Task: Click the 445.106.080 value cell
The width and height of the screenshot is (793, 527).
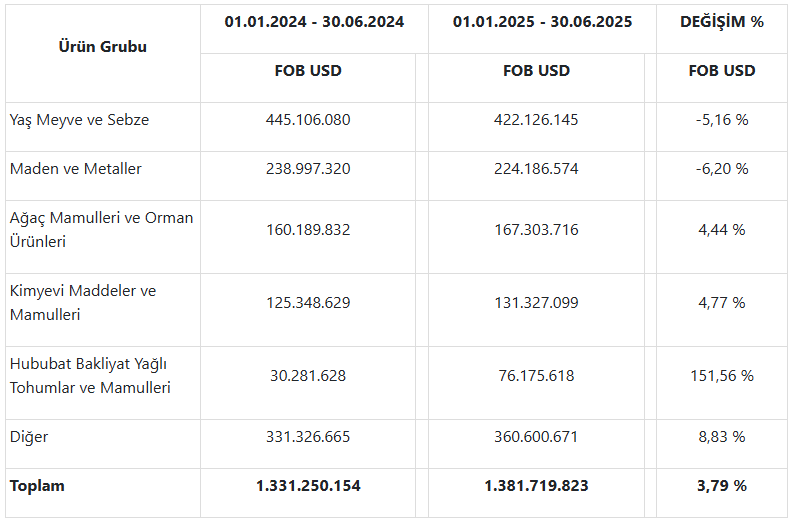Action: [x=308, y=120]
